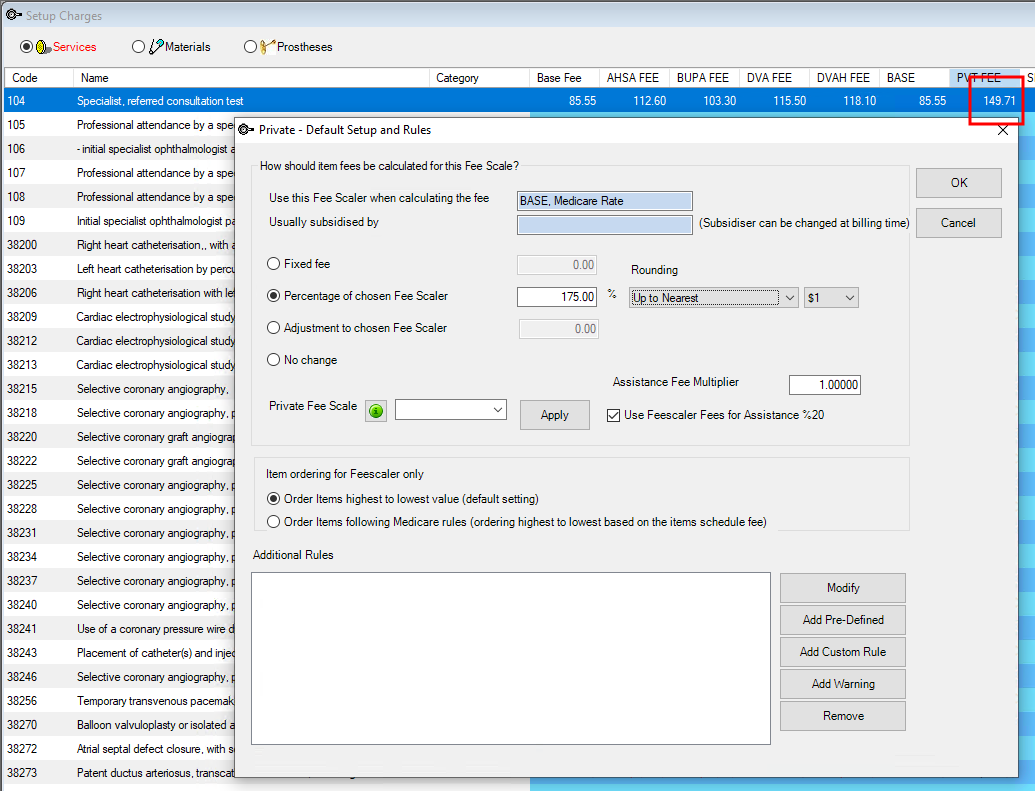The image size is (1035, 791).
Task: Select row 38209 Cardiac electrophysiological study
Action: tap(119, 317)
